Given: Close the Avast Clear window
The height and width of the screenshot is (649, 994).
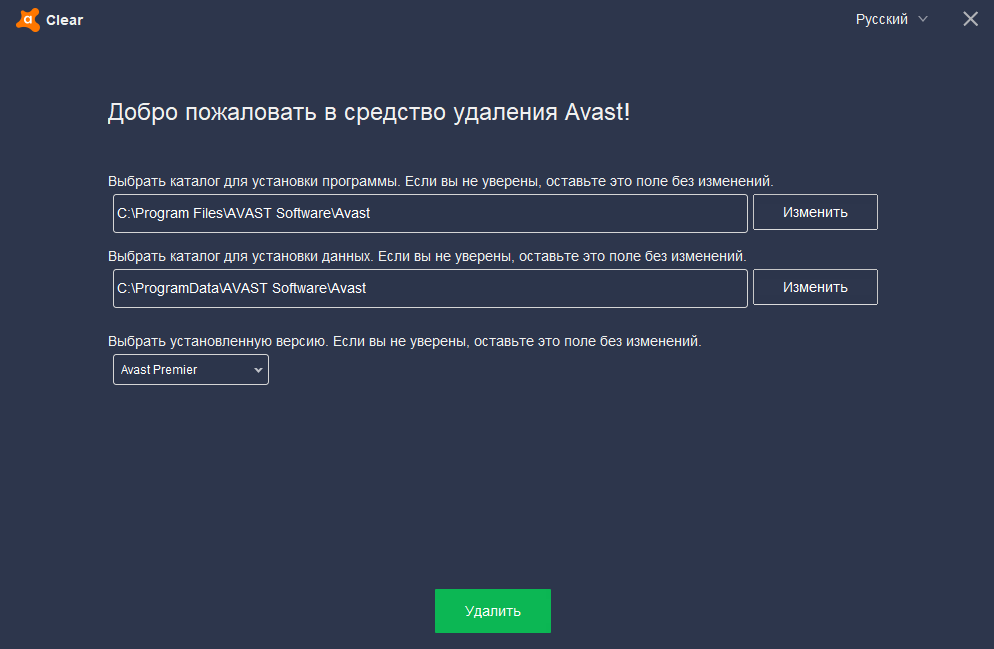Looking at the screenshot, I should coord(970,19).
